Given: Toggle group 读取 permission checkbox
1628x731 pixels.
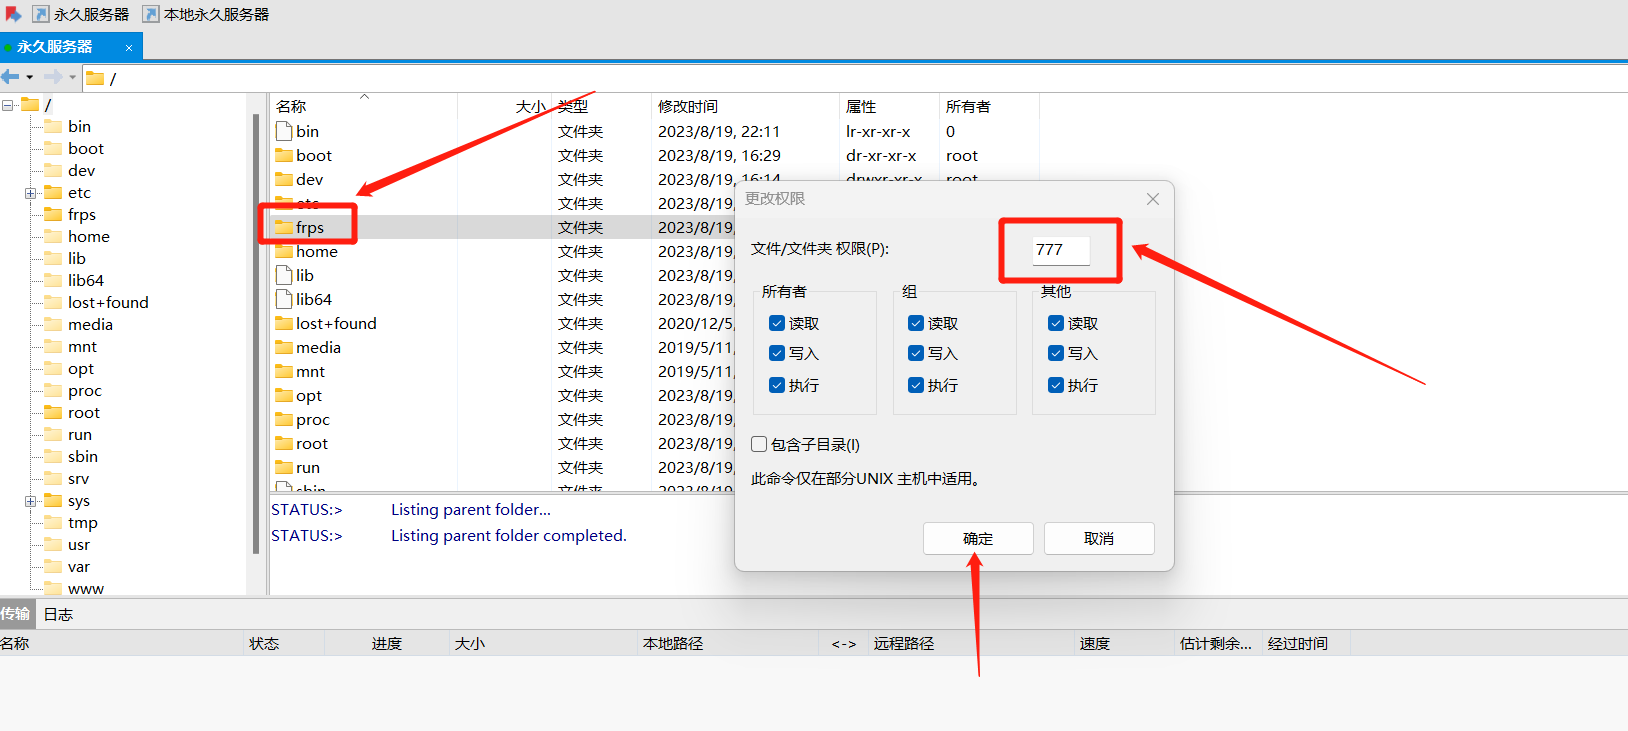Looking at the screenshot, I should pyautogui.click(x=916, y=323).
